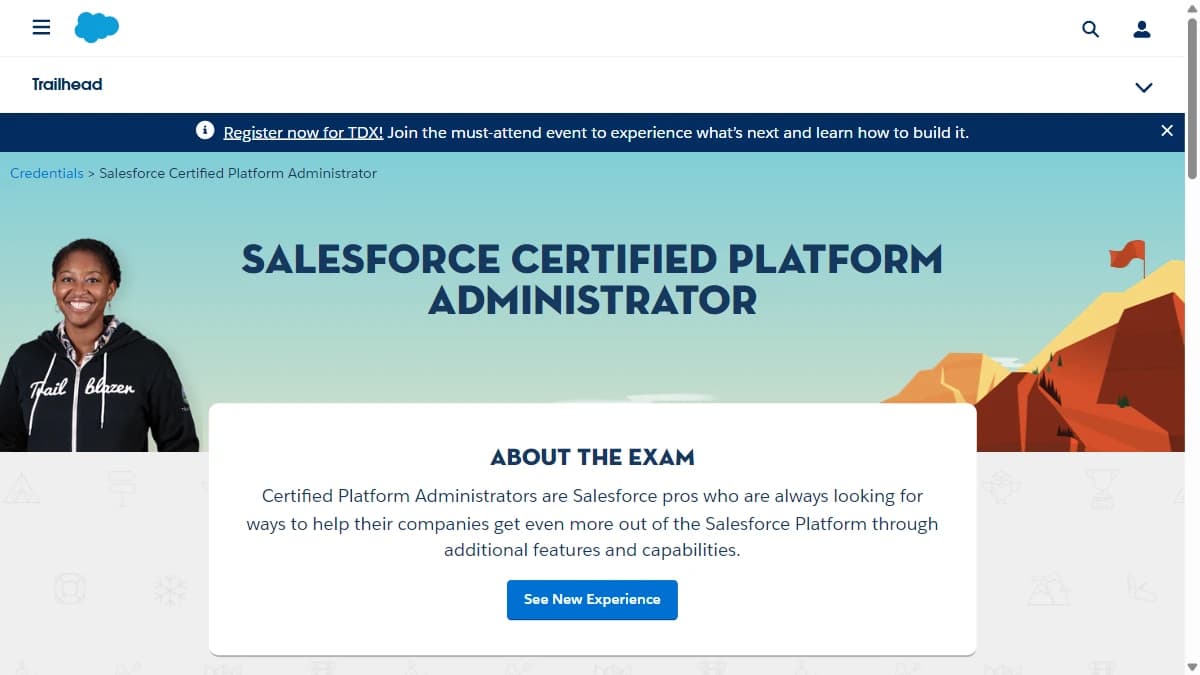Click the Certified Platform Administrators description paragraph
Viewport: 1200px width, 675px height.
click(x=592, y=523)
